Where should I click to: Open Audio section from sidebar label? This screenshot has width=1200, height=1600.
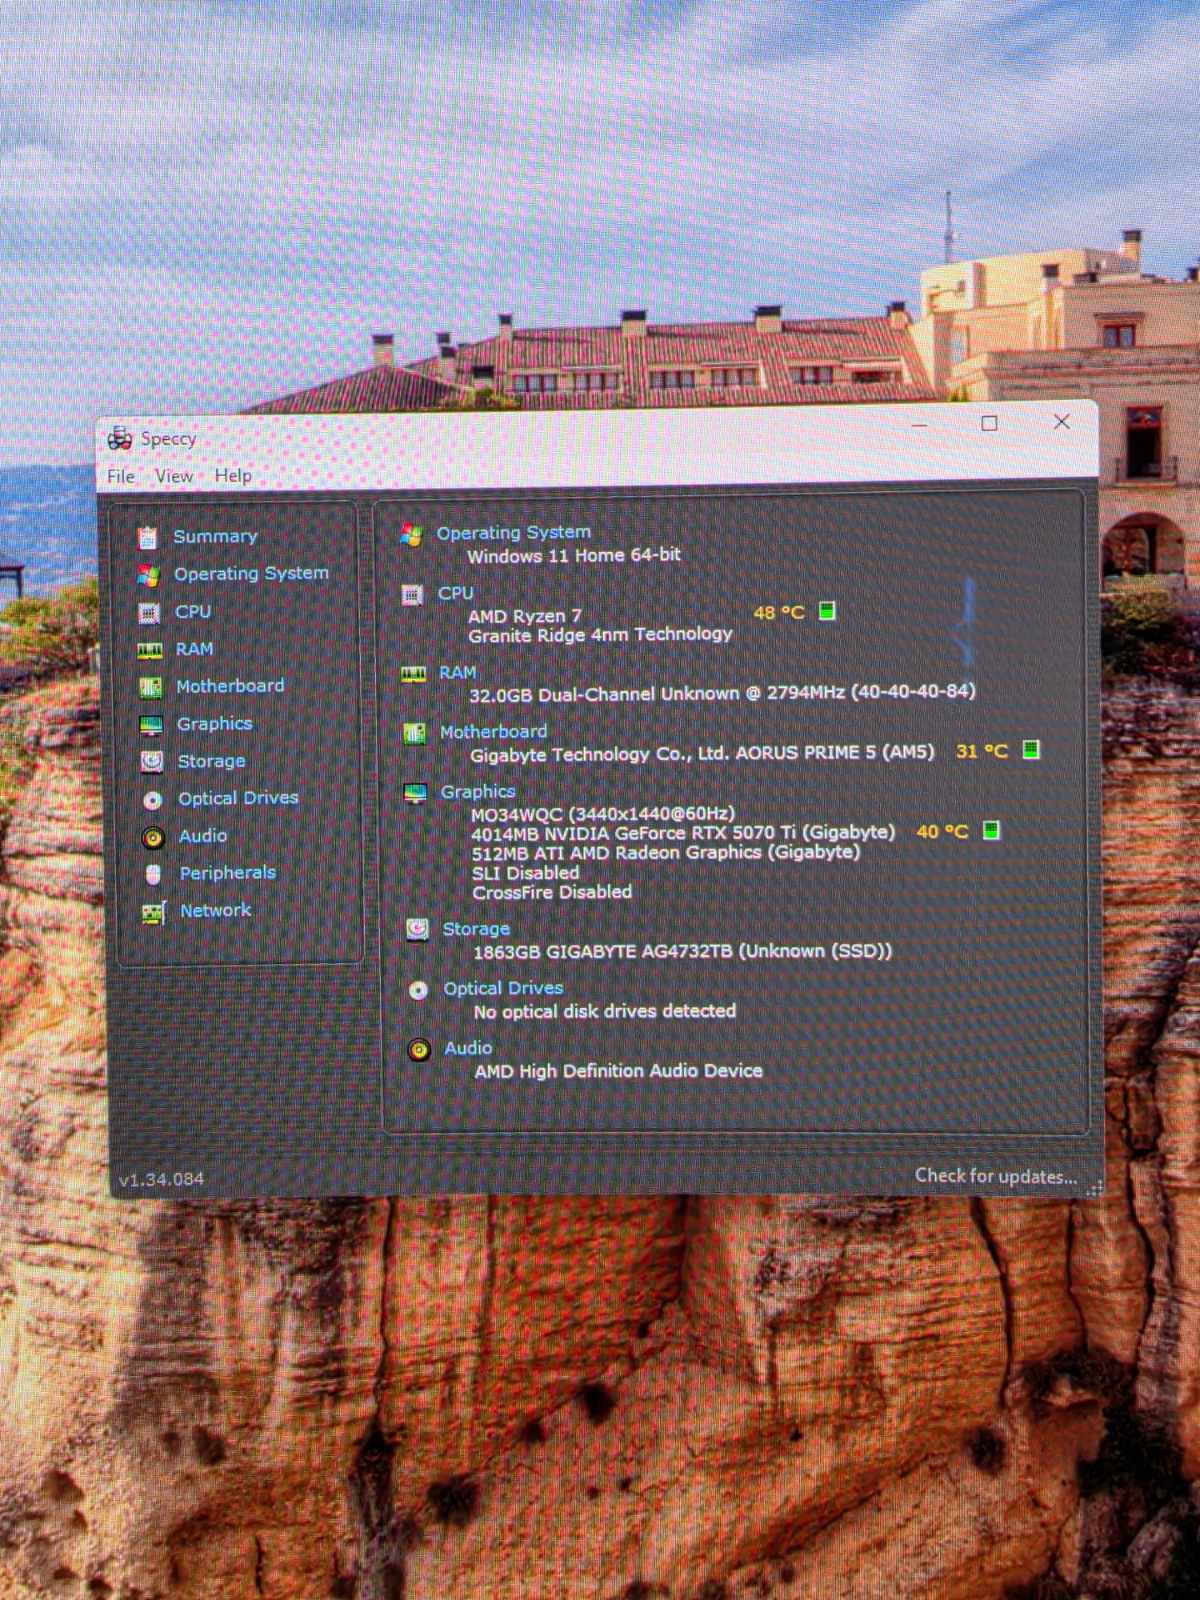pos(203,836)
